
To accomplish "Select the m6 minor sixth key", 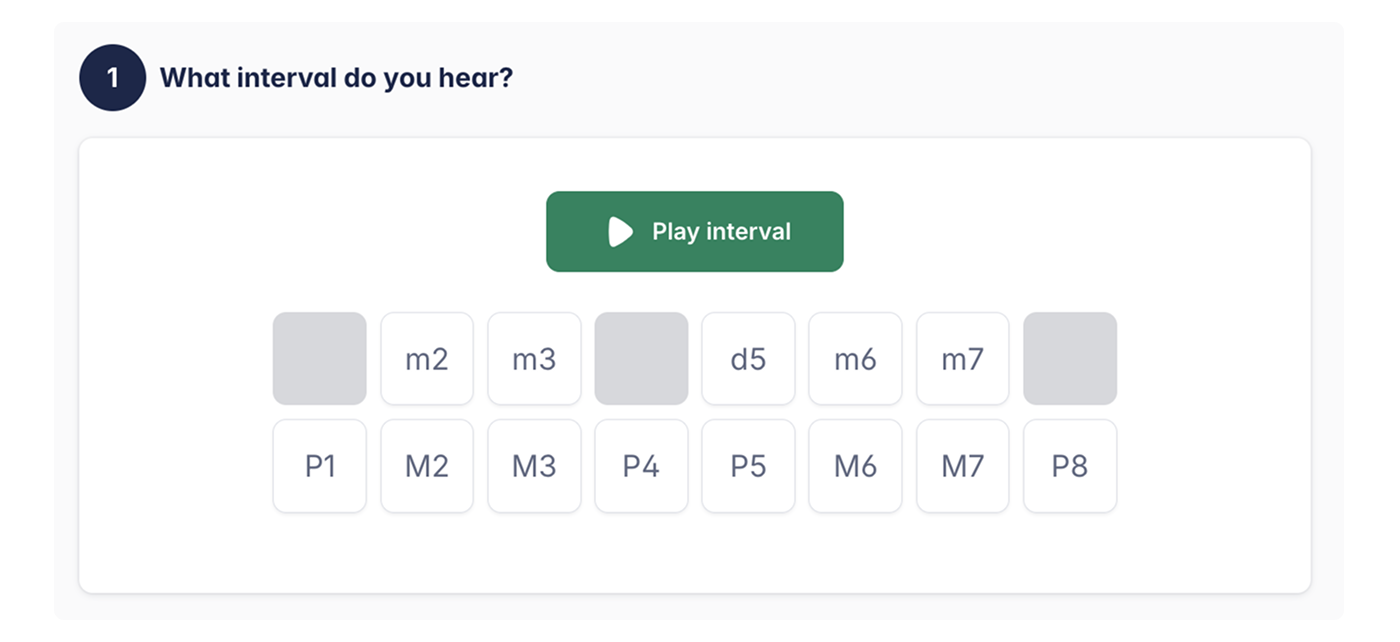I will [855, 359].
